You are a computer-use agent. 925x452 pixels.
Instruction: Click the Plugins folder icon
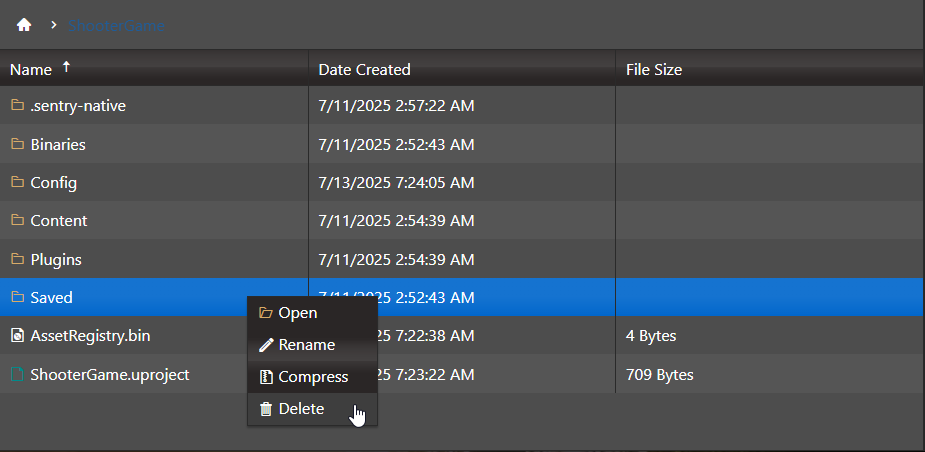tap(18, 259)
